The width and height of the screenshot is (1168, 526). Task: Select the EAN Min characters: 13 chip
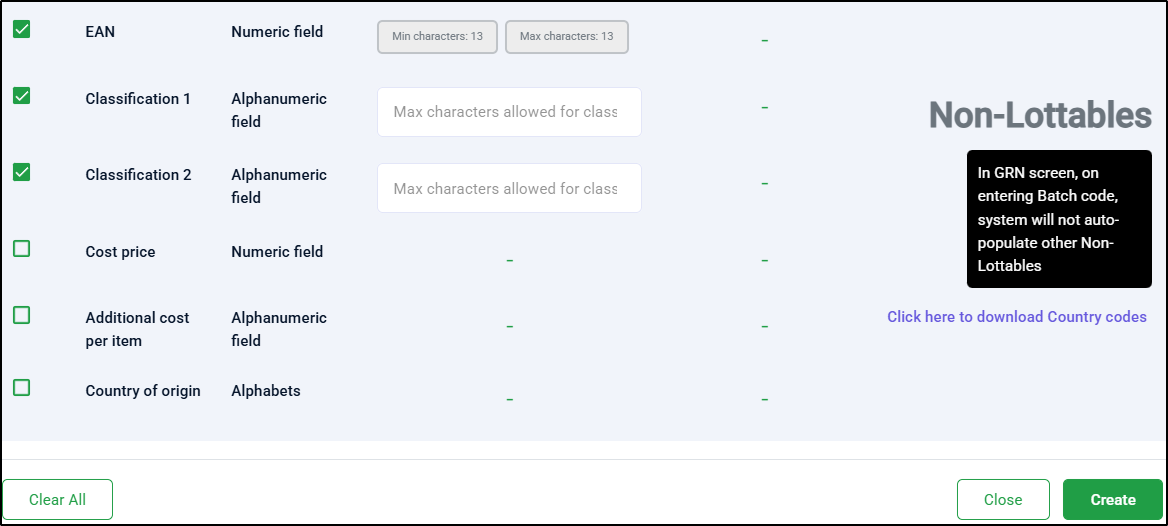[437, 37]
